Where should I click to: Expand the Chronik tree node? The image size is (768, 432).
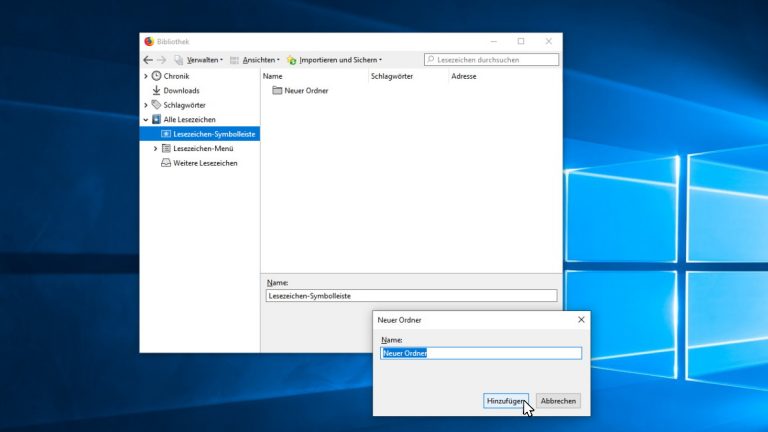(146, 76)
